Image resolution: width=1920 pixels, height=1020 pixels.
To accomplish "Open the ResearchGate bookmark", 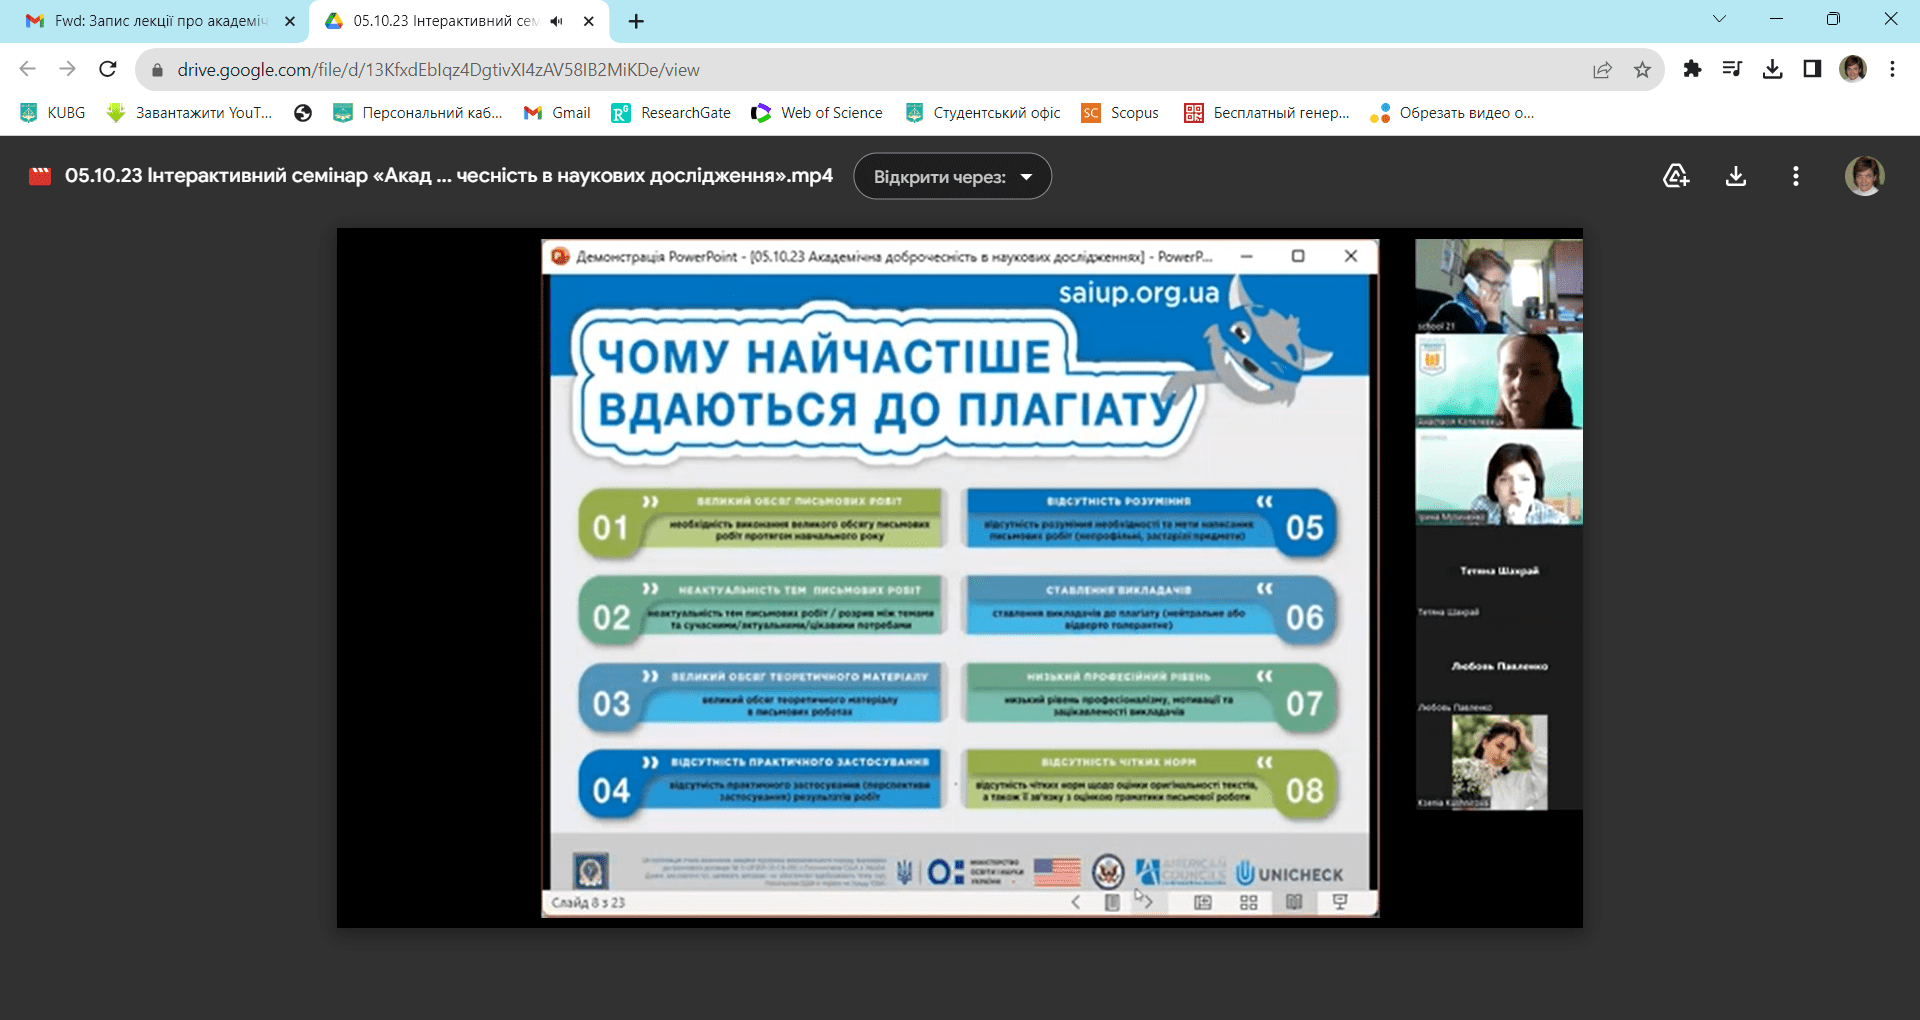I will (x=672, y=113).
